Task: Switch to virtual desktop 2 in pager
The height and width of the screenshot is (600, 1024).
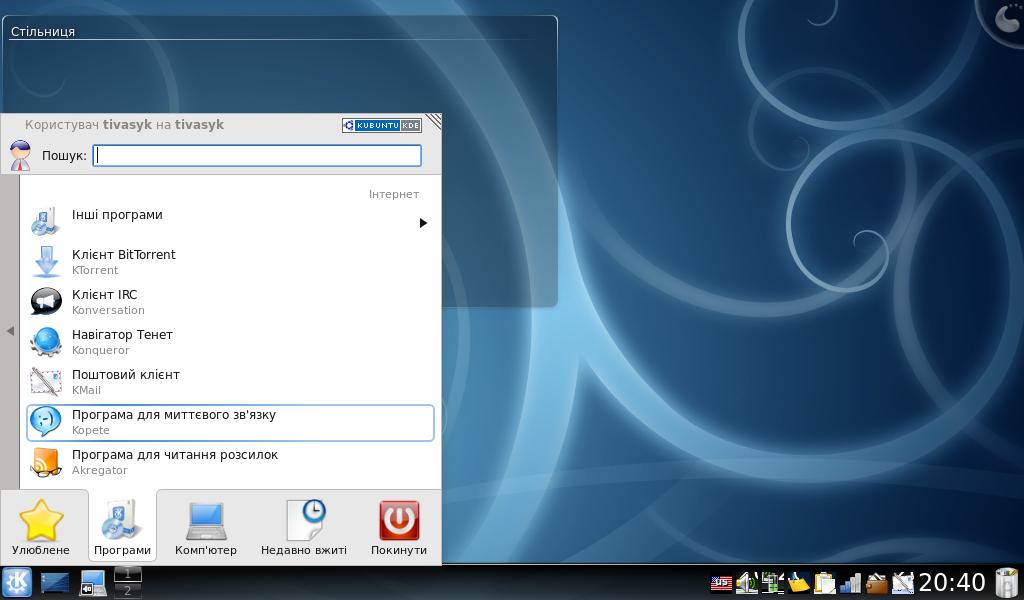Action: pos(127,590)
